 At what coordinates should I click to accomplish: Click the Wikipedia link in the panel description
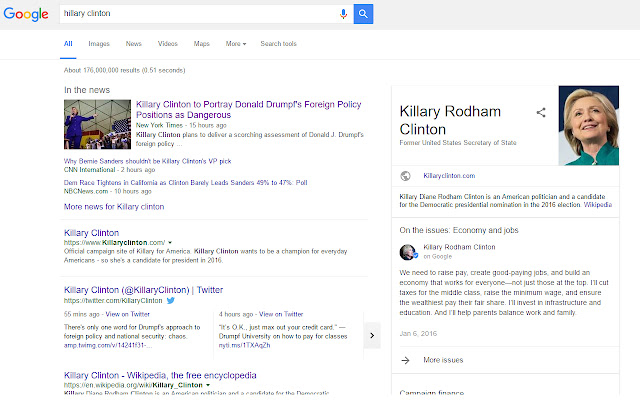598,205
